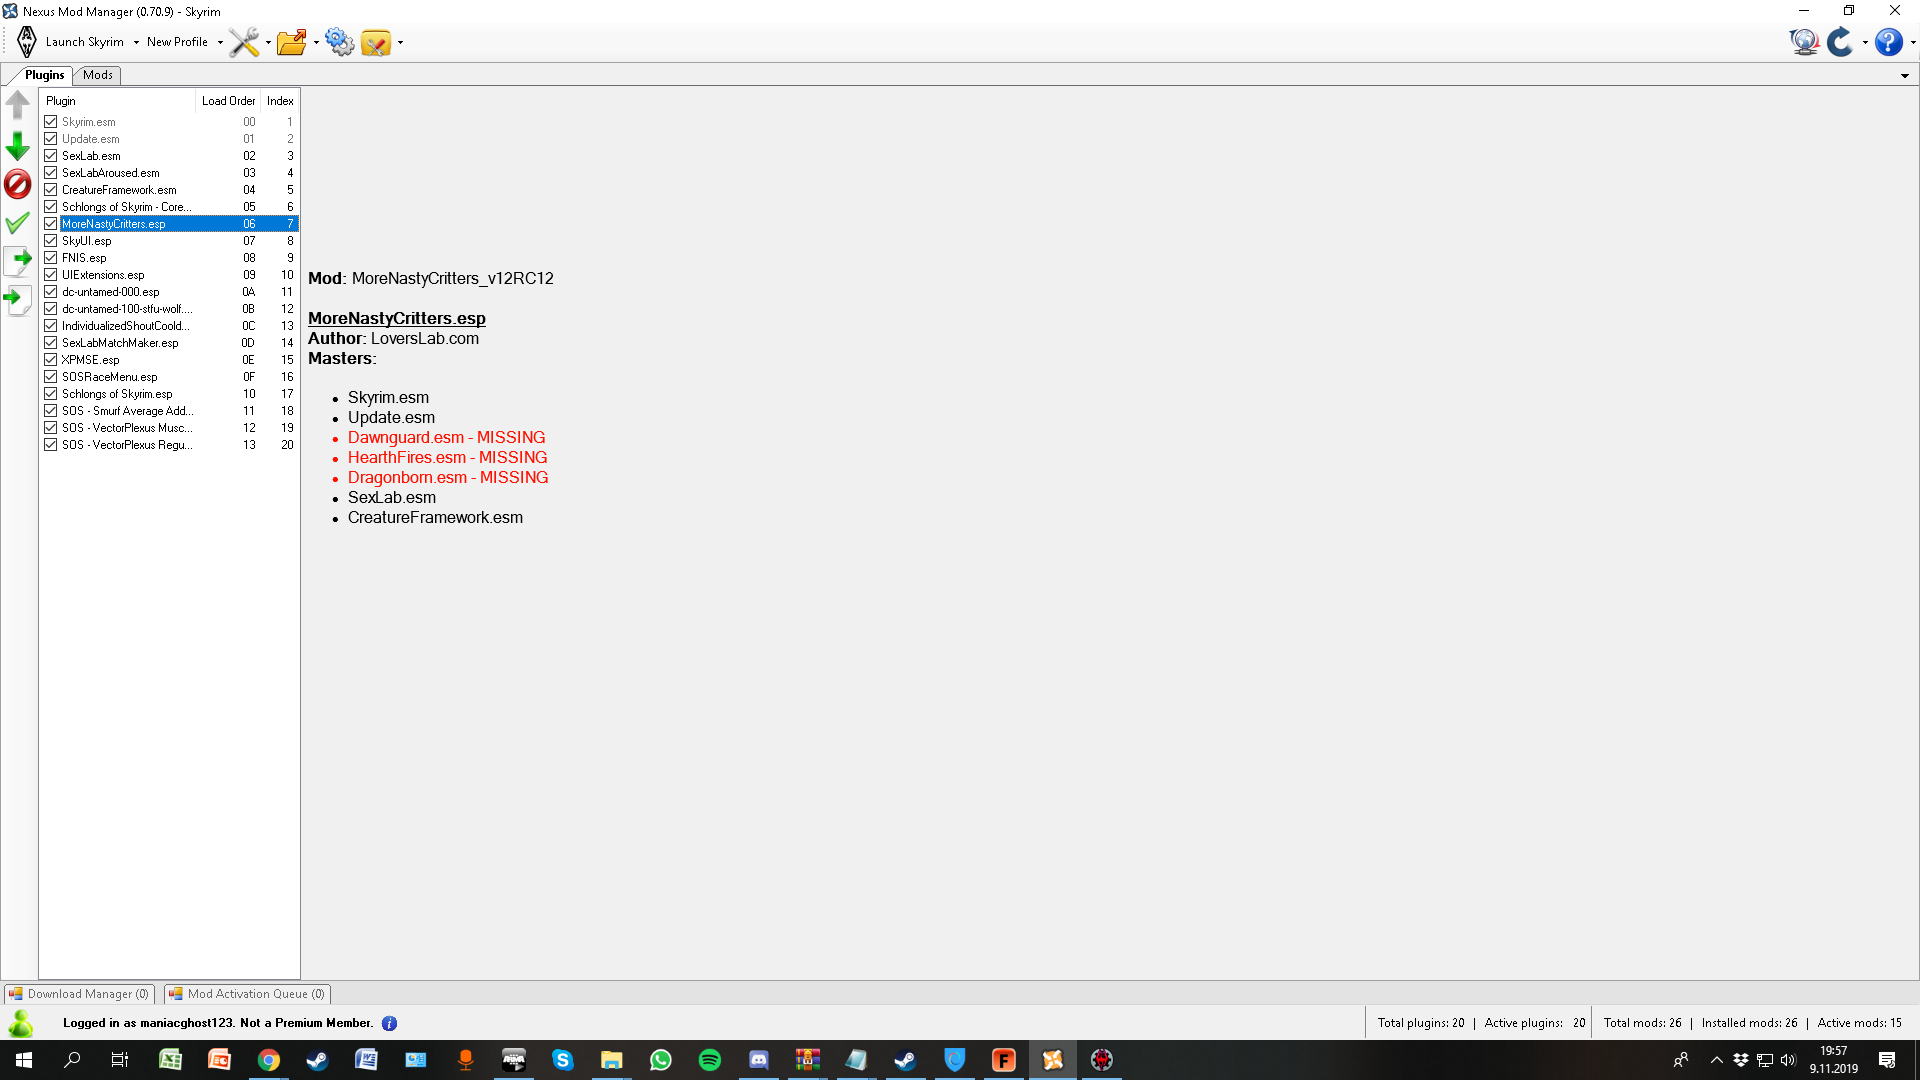Click the import load order icon

click(x=18, y=299)
